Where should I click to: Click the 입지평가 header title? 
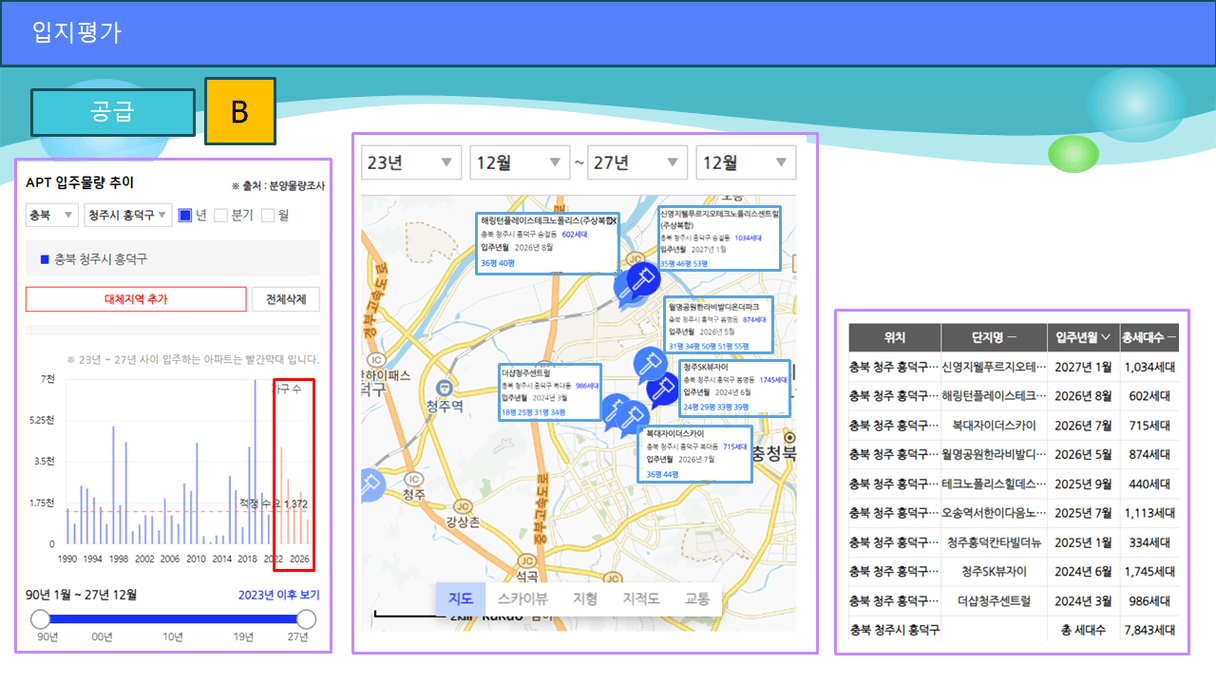click(x=76, y=32)
